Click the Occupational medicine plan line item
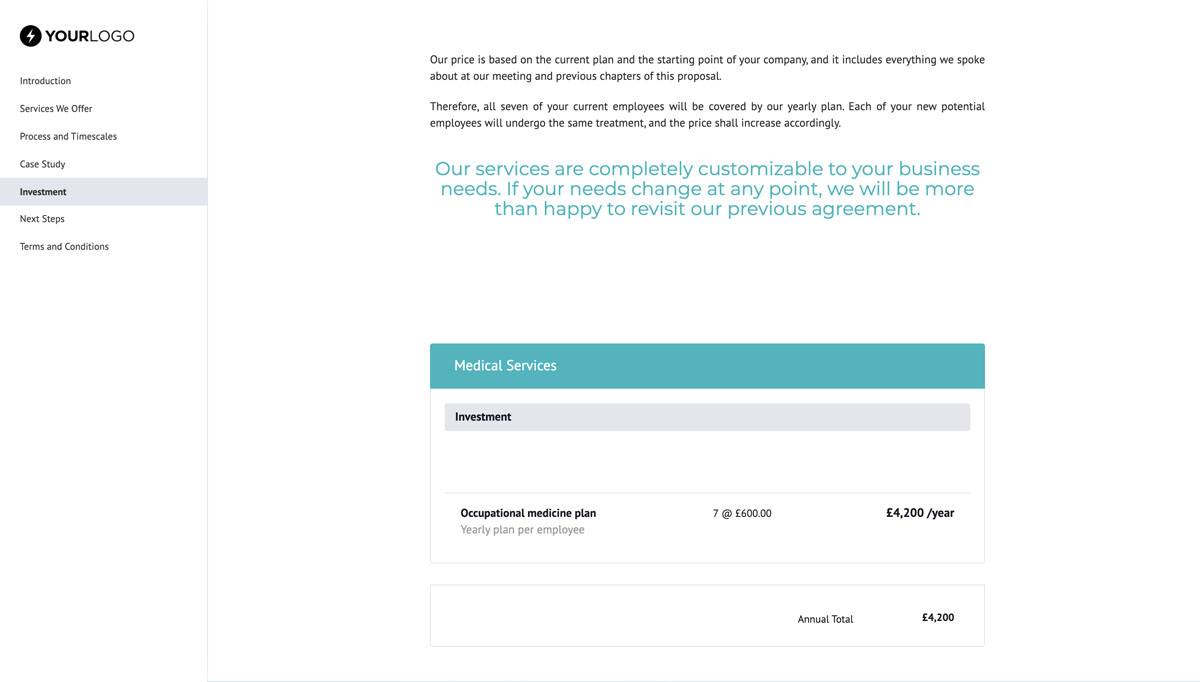This screenshot has width=1200, height=682. 528,512
